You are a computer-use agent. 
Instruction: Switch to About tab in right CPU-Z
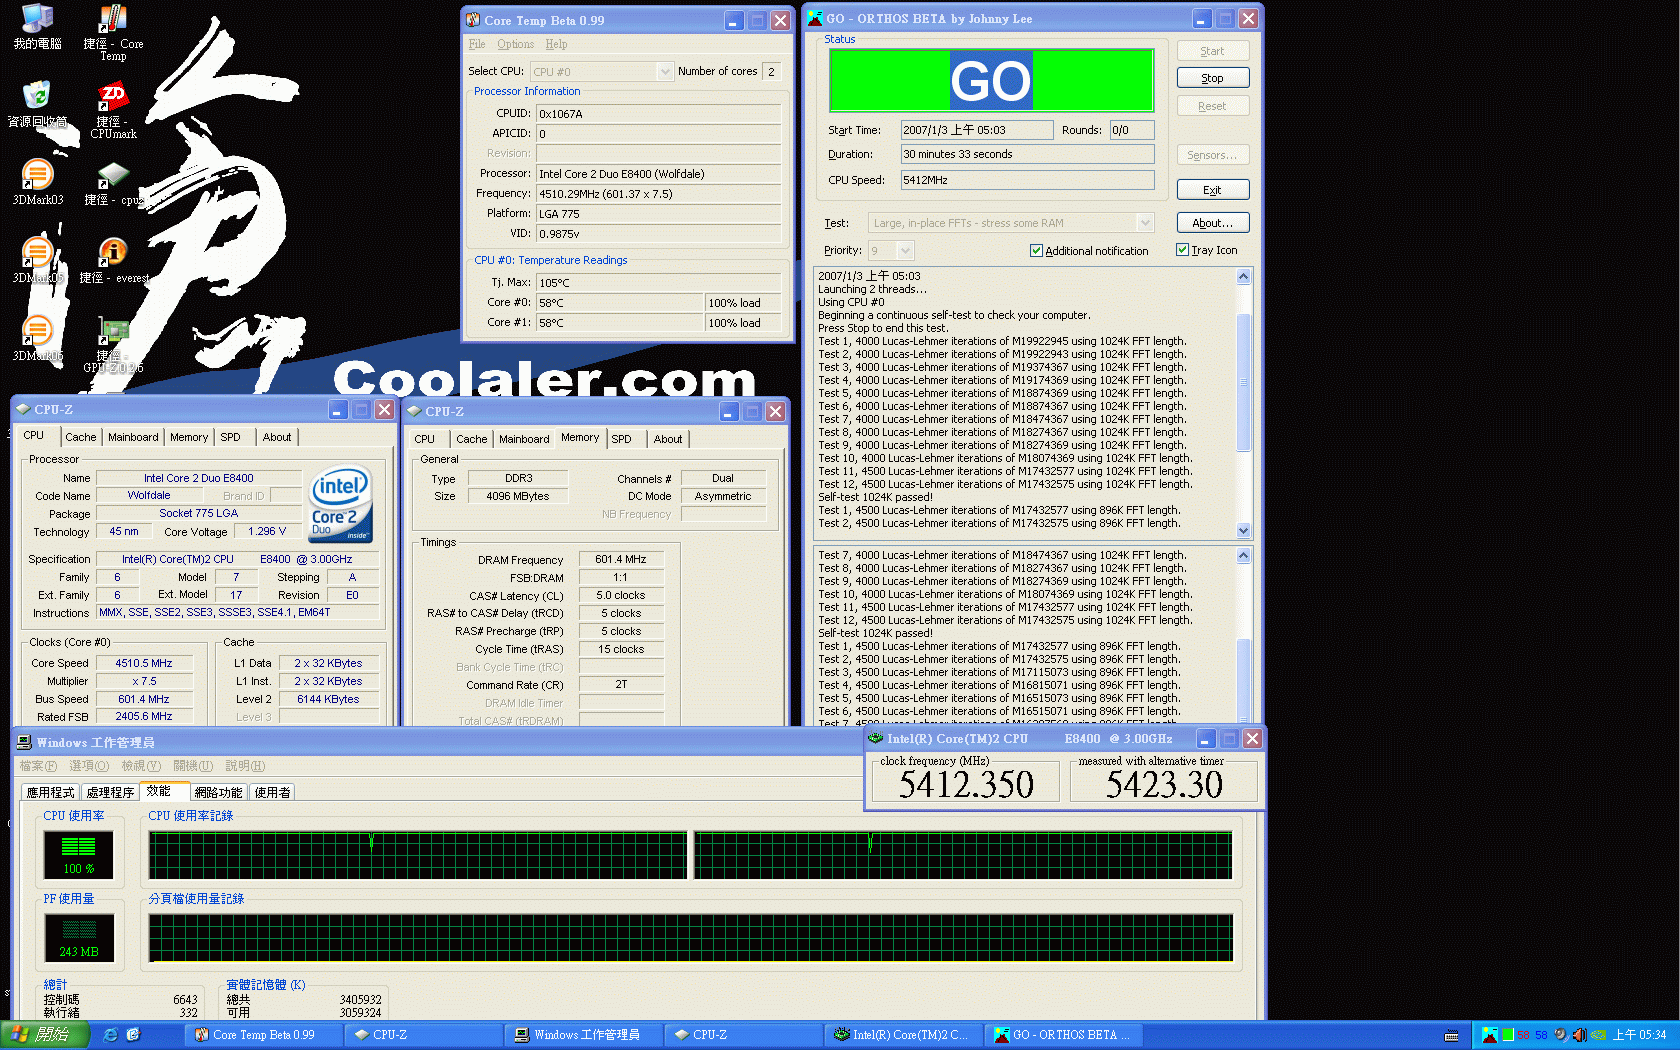pos(668,439)
